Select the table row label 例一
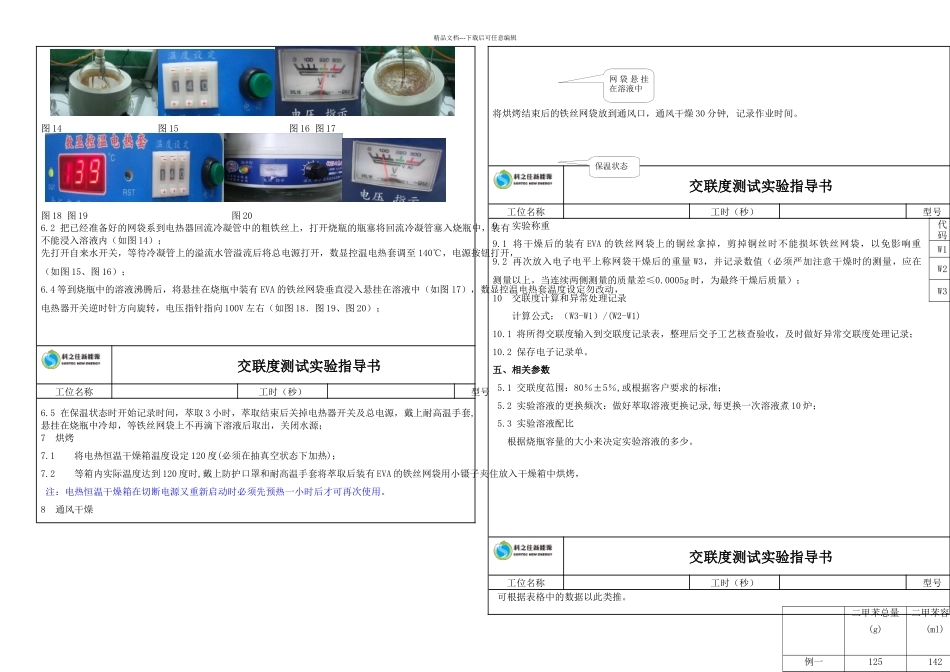The height and width of the screenshot is (672, 950). tap(814, 662)
